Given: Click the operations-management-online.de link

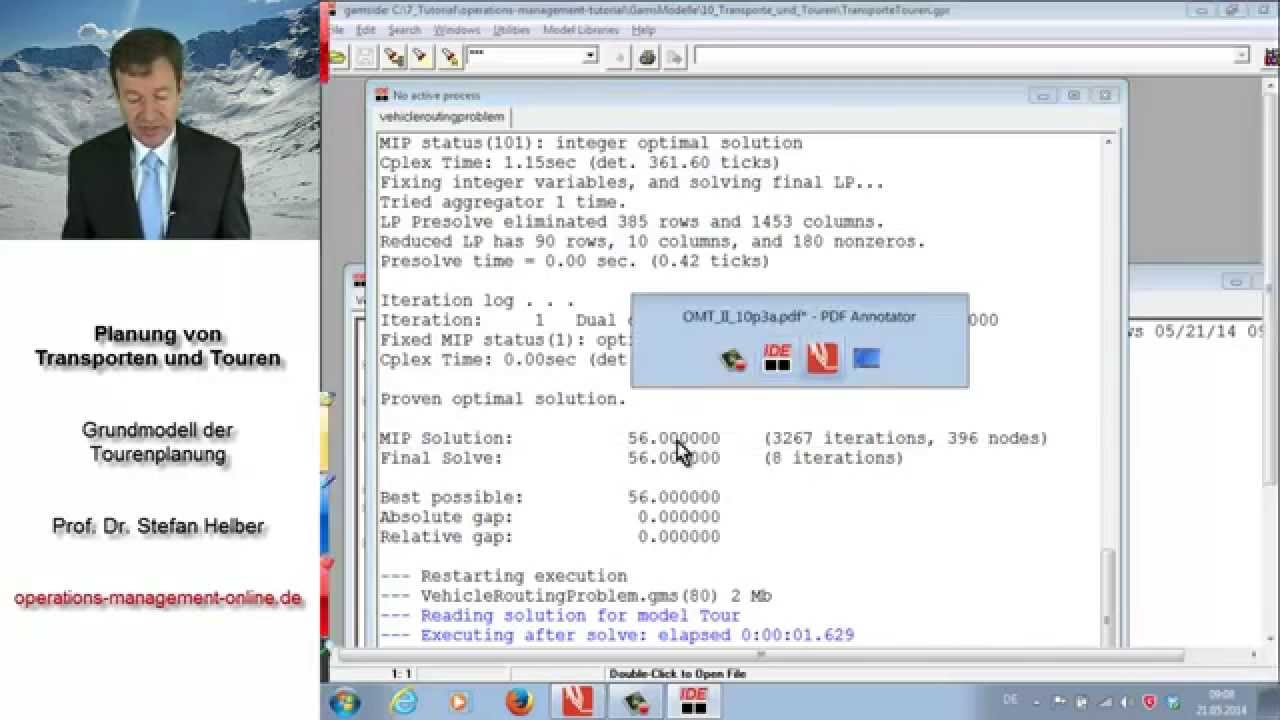Looking at the screenshot, I should pos(158,598).
